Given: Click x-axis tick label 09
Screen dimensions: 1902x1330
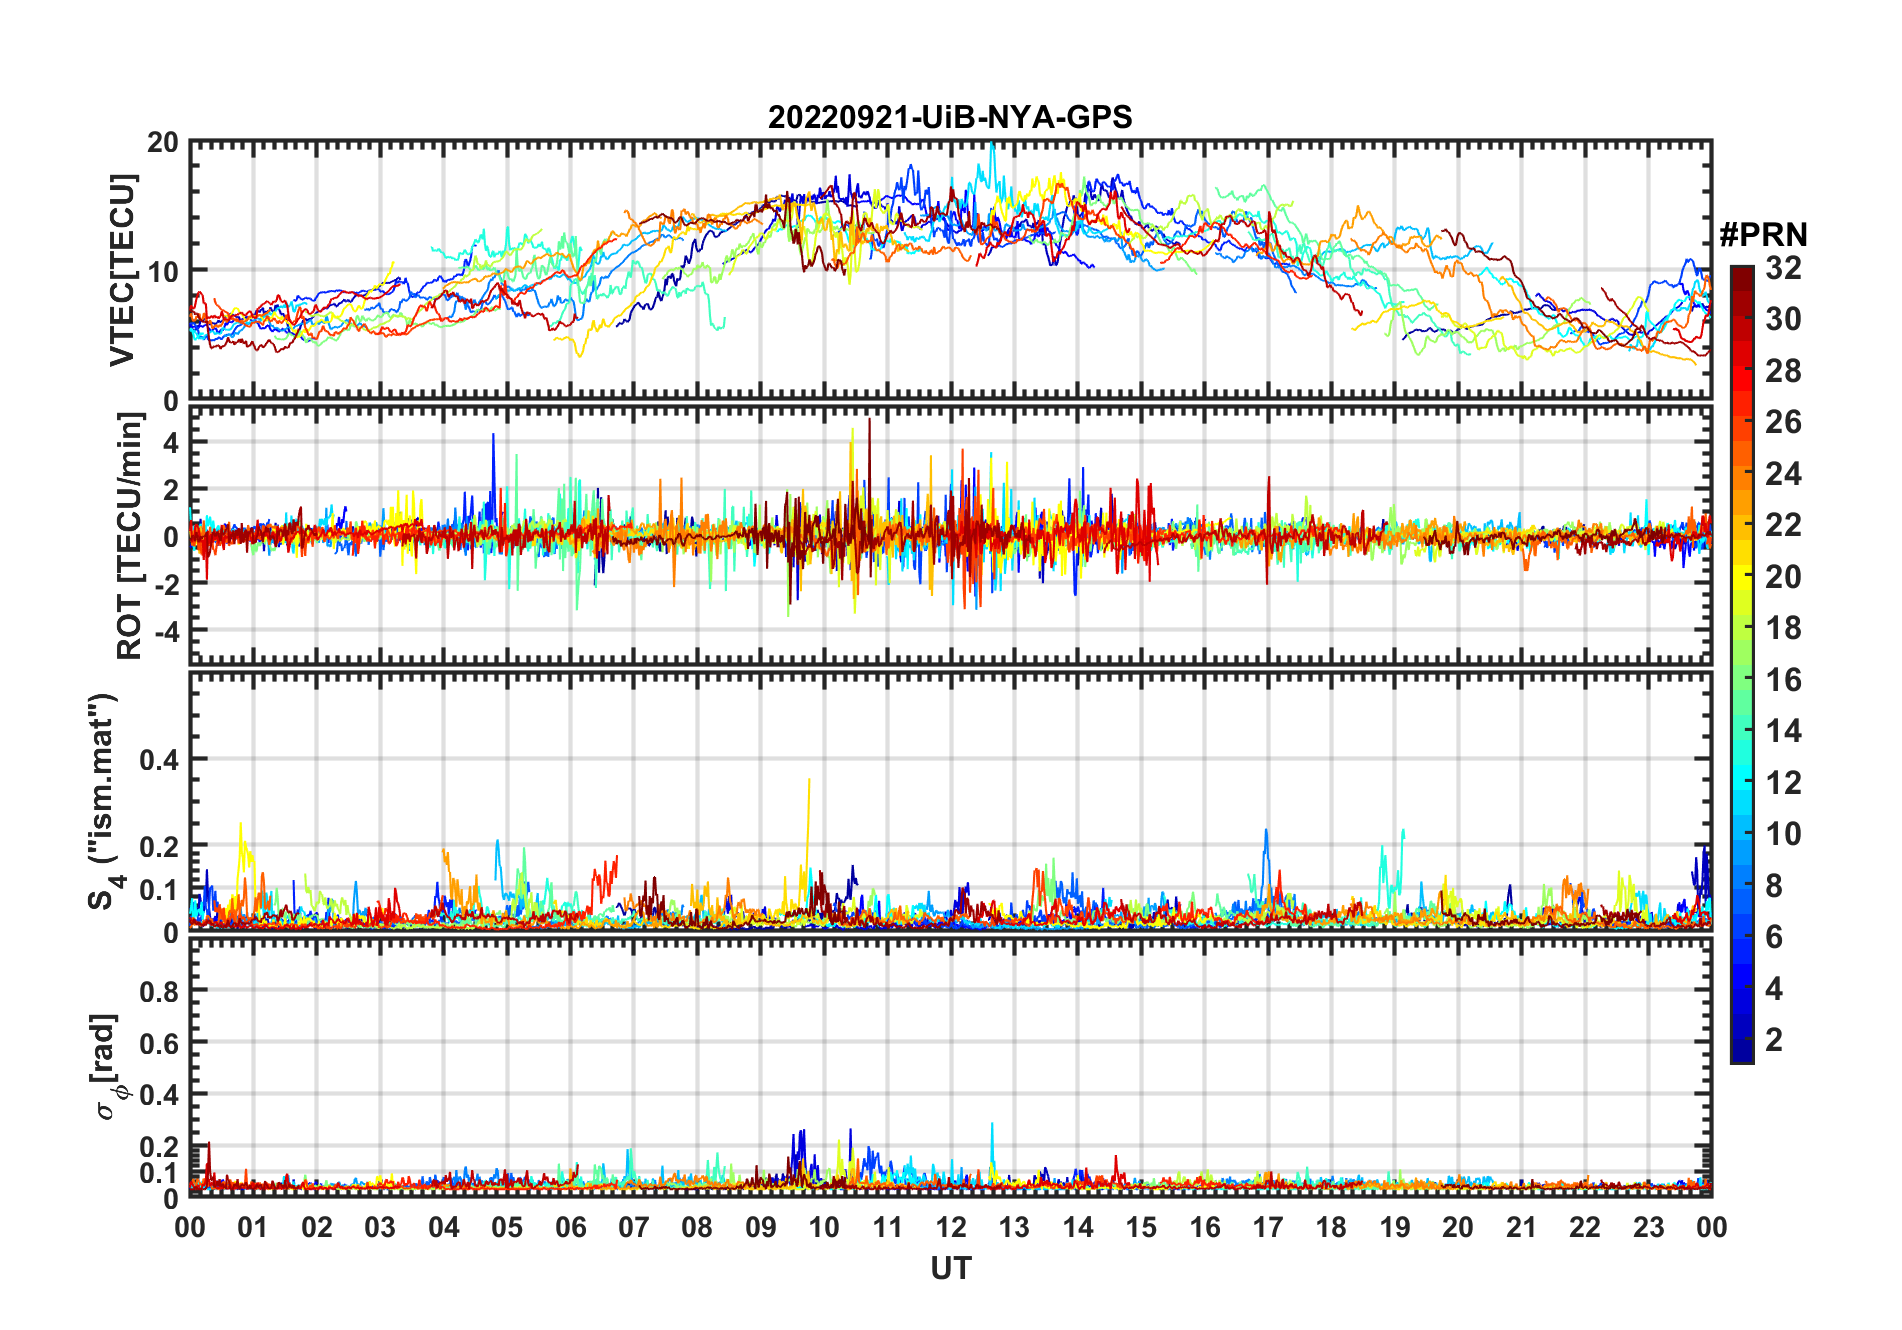Looking at the screenshot, I should coord(761,1227).
